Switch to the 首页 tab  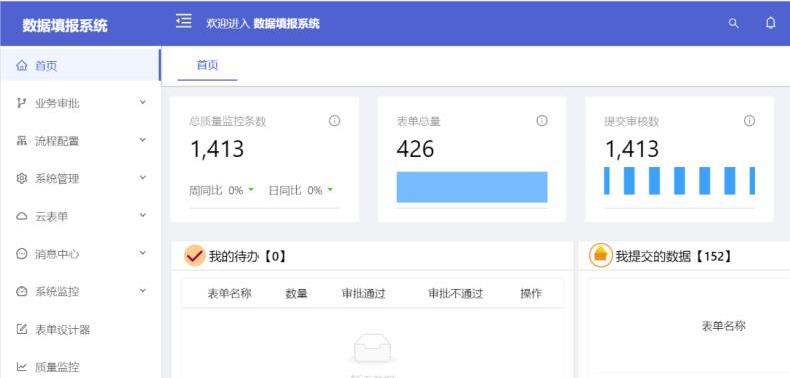pos(207,66)
